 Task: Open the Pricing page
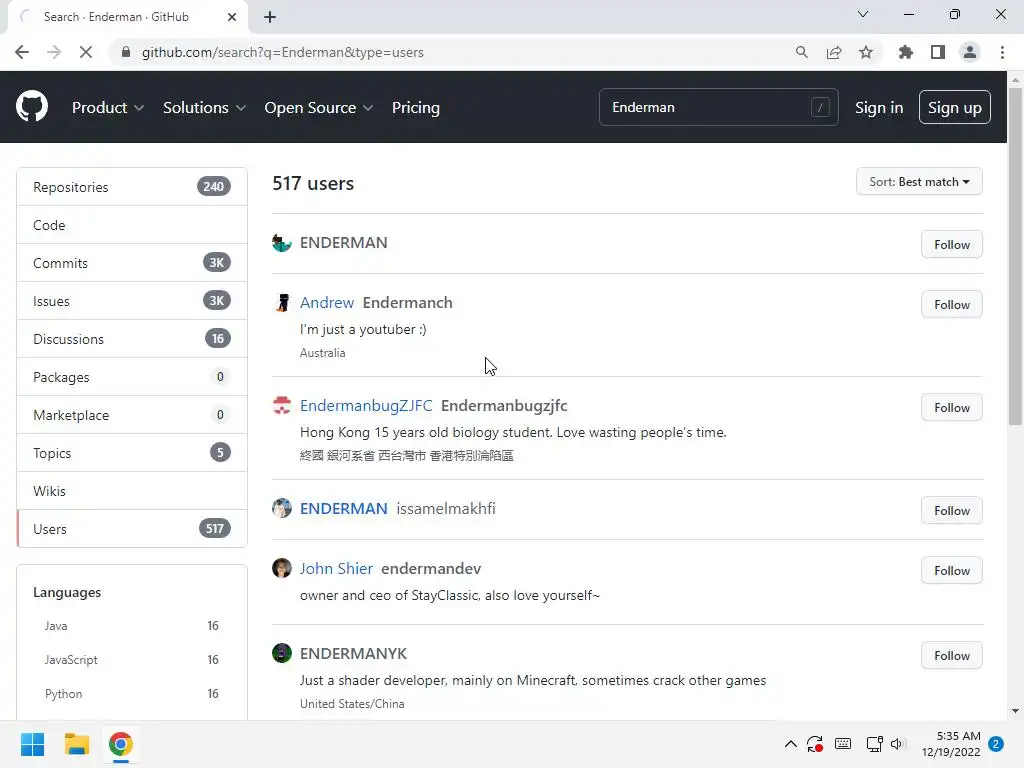[415, 108]
